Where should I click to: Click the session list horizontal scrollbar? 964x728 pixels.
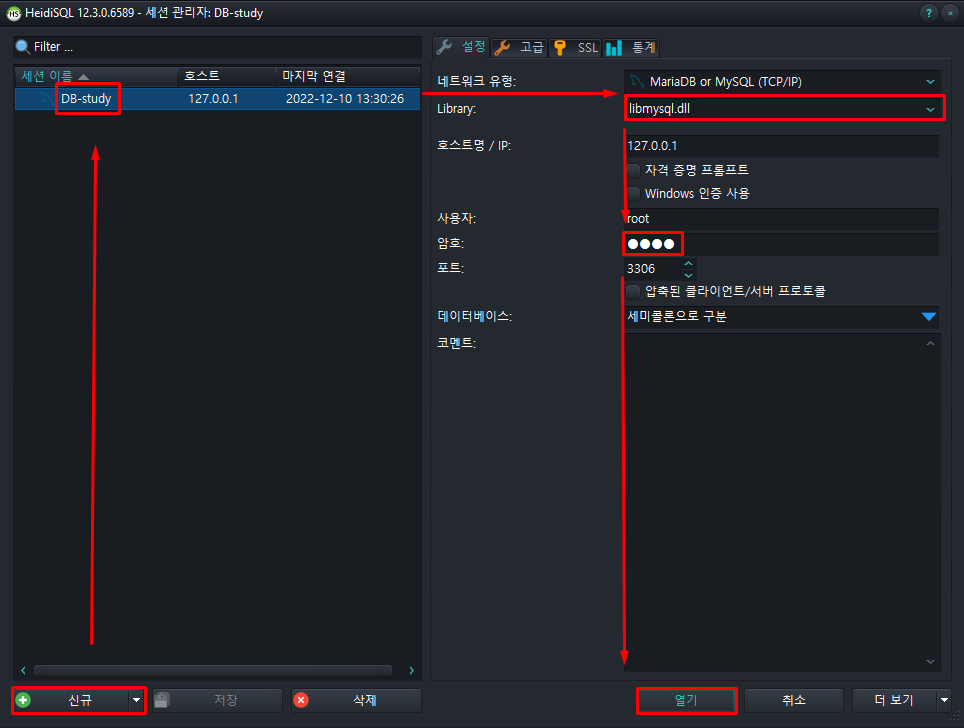[213, 670]
